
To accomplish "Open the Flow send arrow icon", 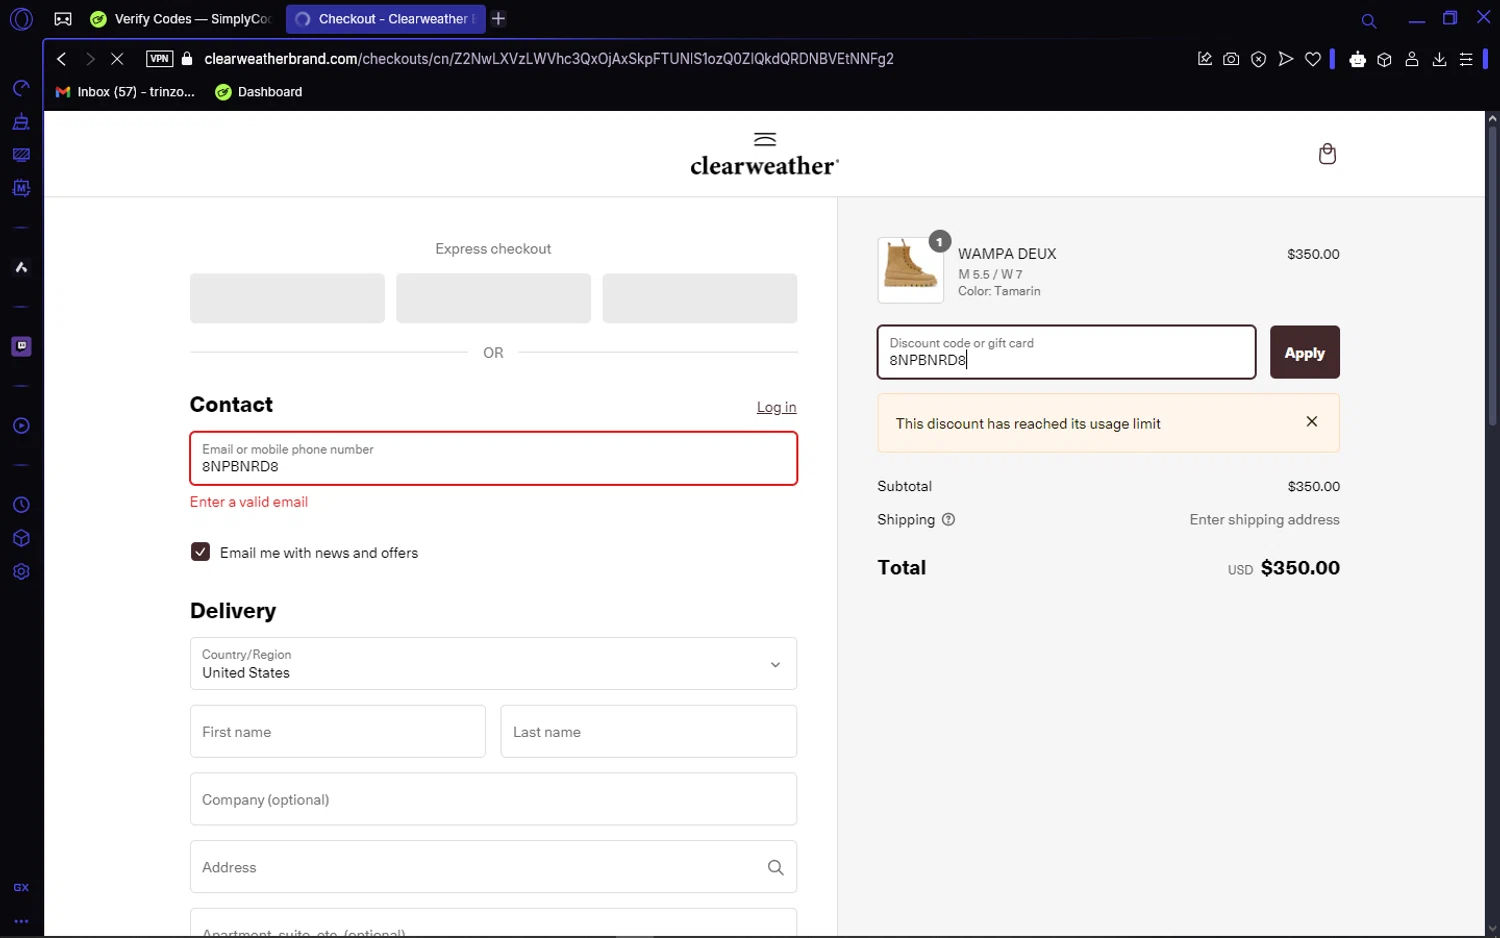I will click(x=1286, y=59).
